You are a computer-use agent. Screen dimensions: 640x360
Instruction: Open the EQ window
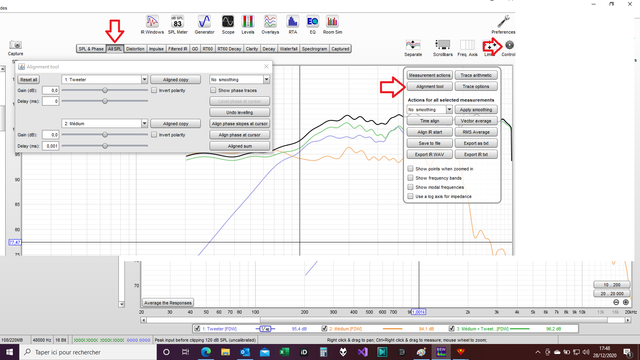pyautogui.click(x=313, y=24)
